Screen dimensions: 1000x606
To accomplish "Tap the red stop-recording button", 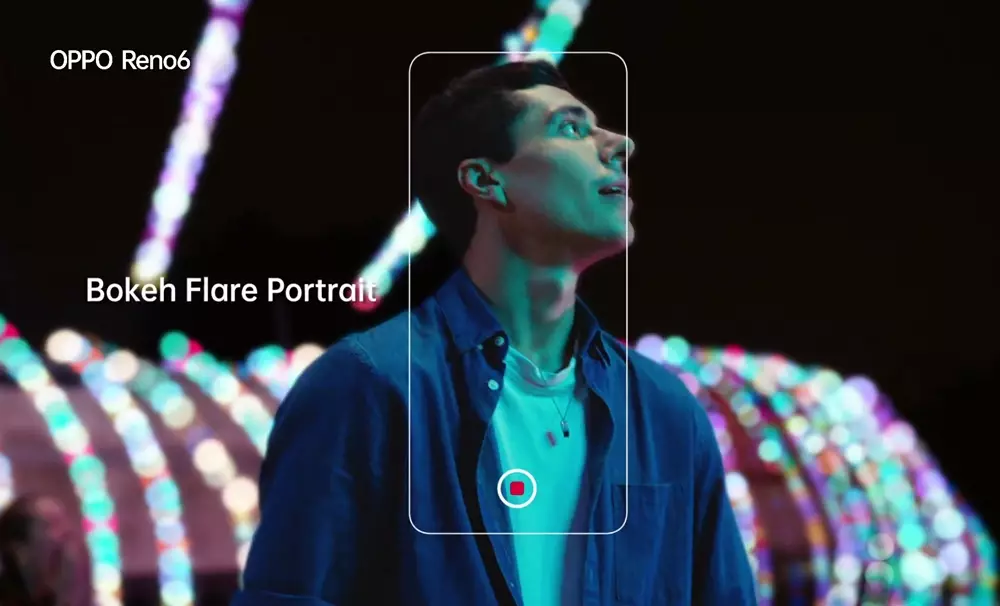I will coord(517,488).
